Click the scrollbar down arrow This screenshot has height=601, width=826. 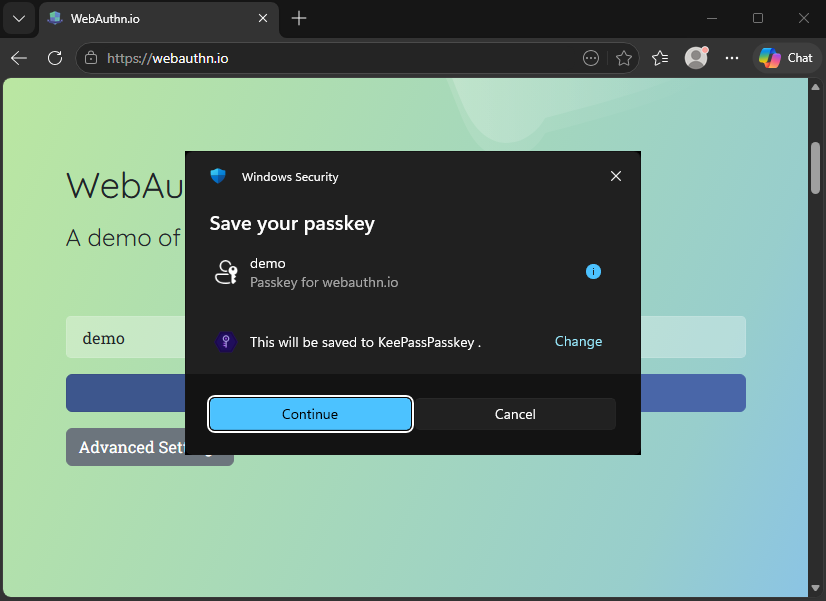pos(815,588)
